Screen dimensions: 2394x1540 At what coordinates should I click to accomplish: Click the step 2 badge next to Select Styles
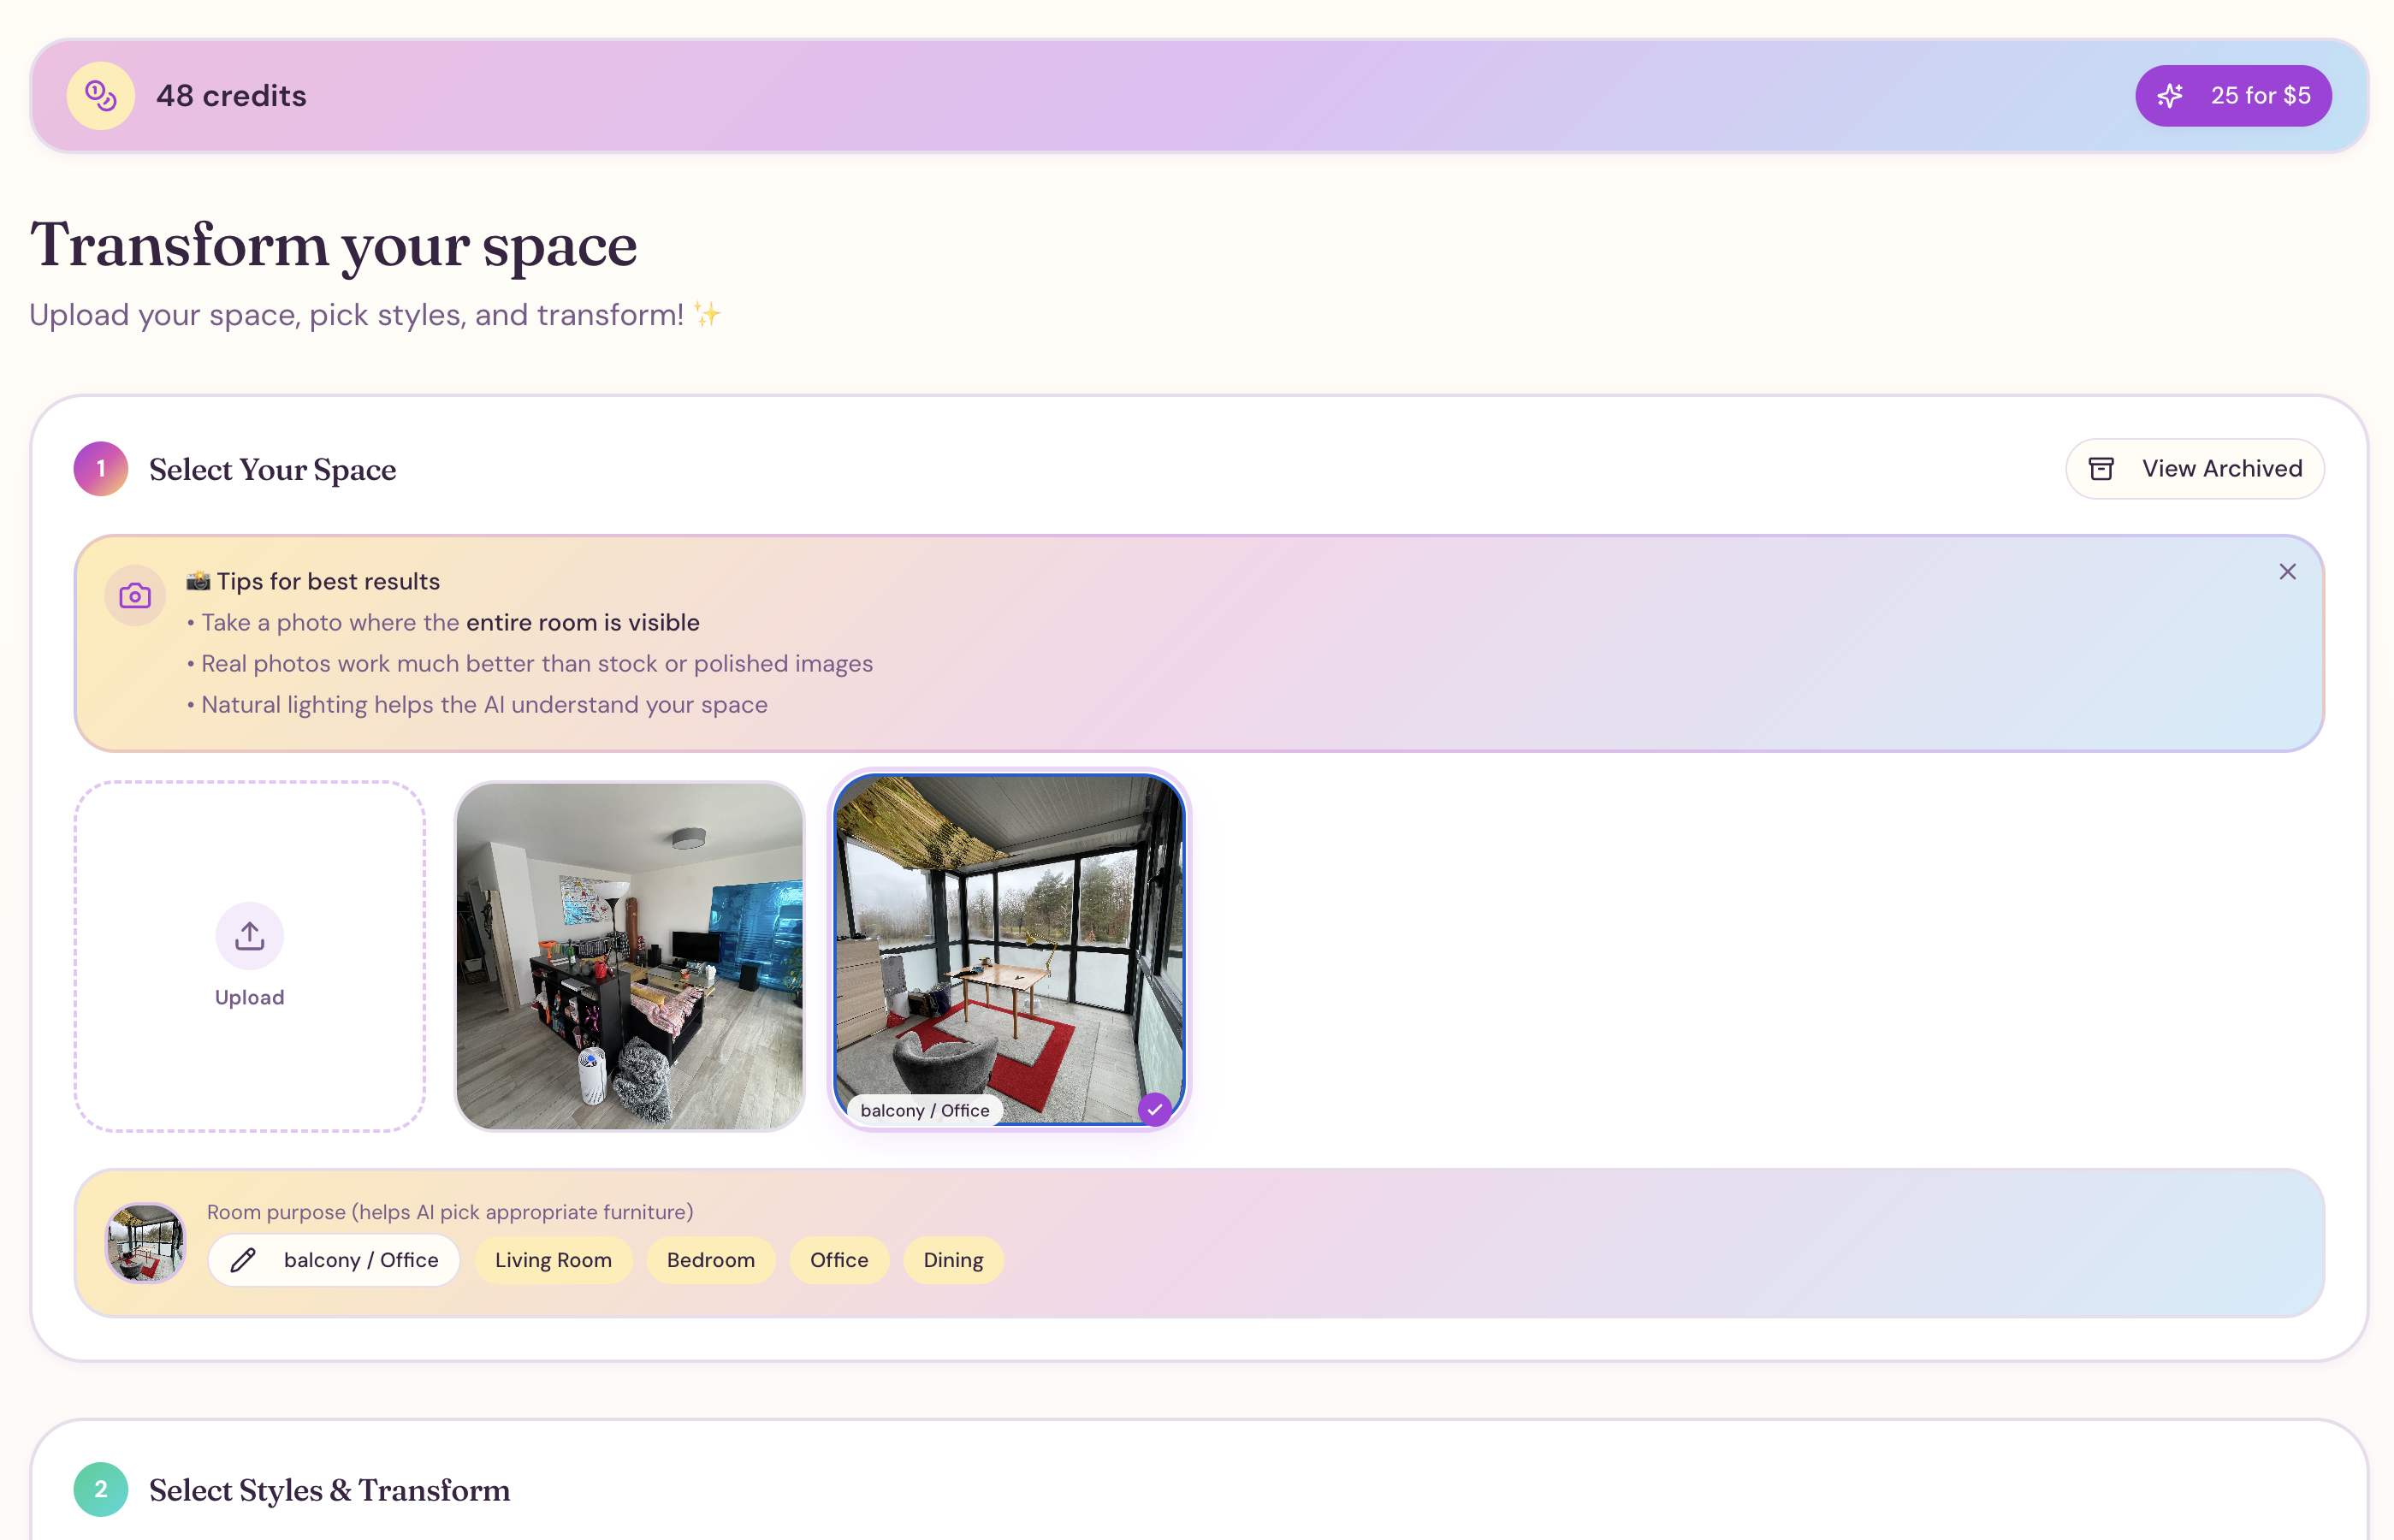click(100, 1489)
